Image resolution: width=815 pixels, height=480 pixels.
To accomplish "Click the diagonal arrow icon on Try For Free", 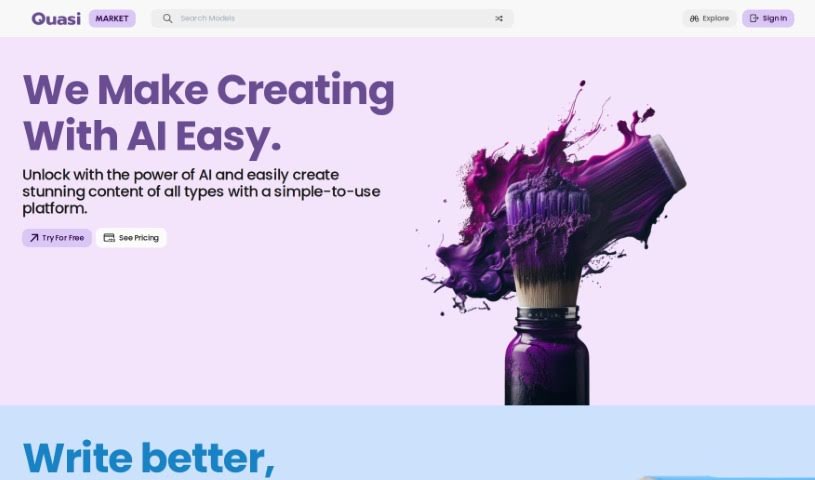I will (34, 238).
